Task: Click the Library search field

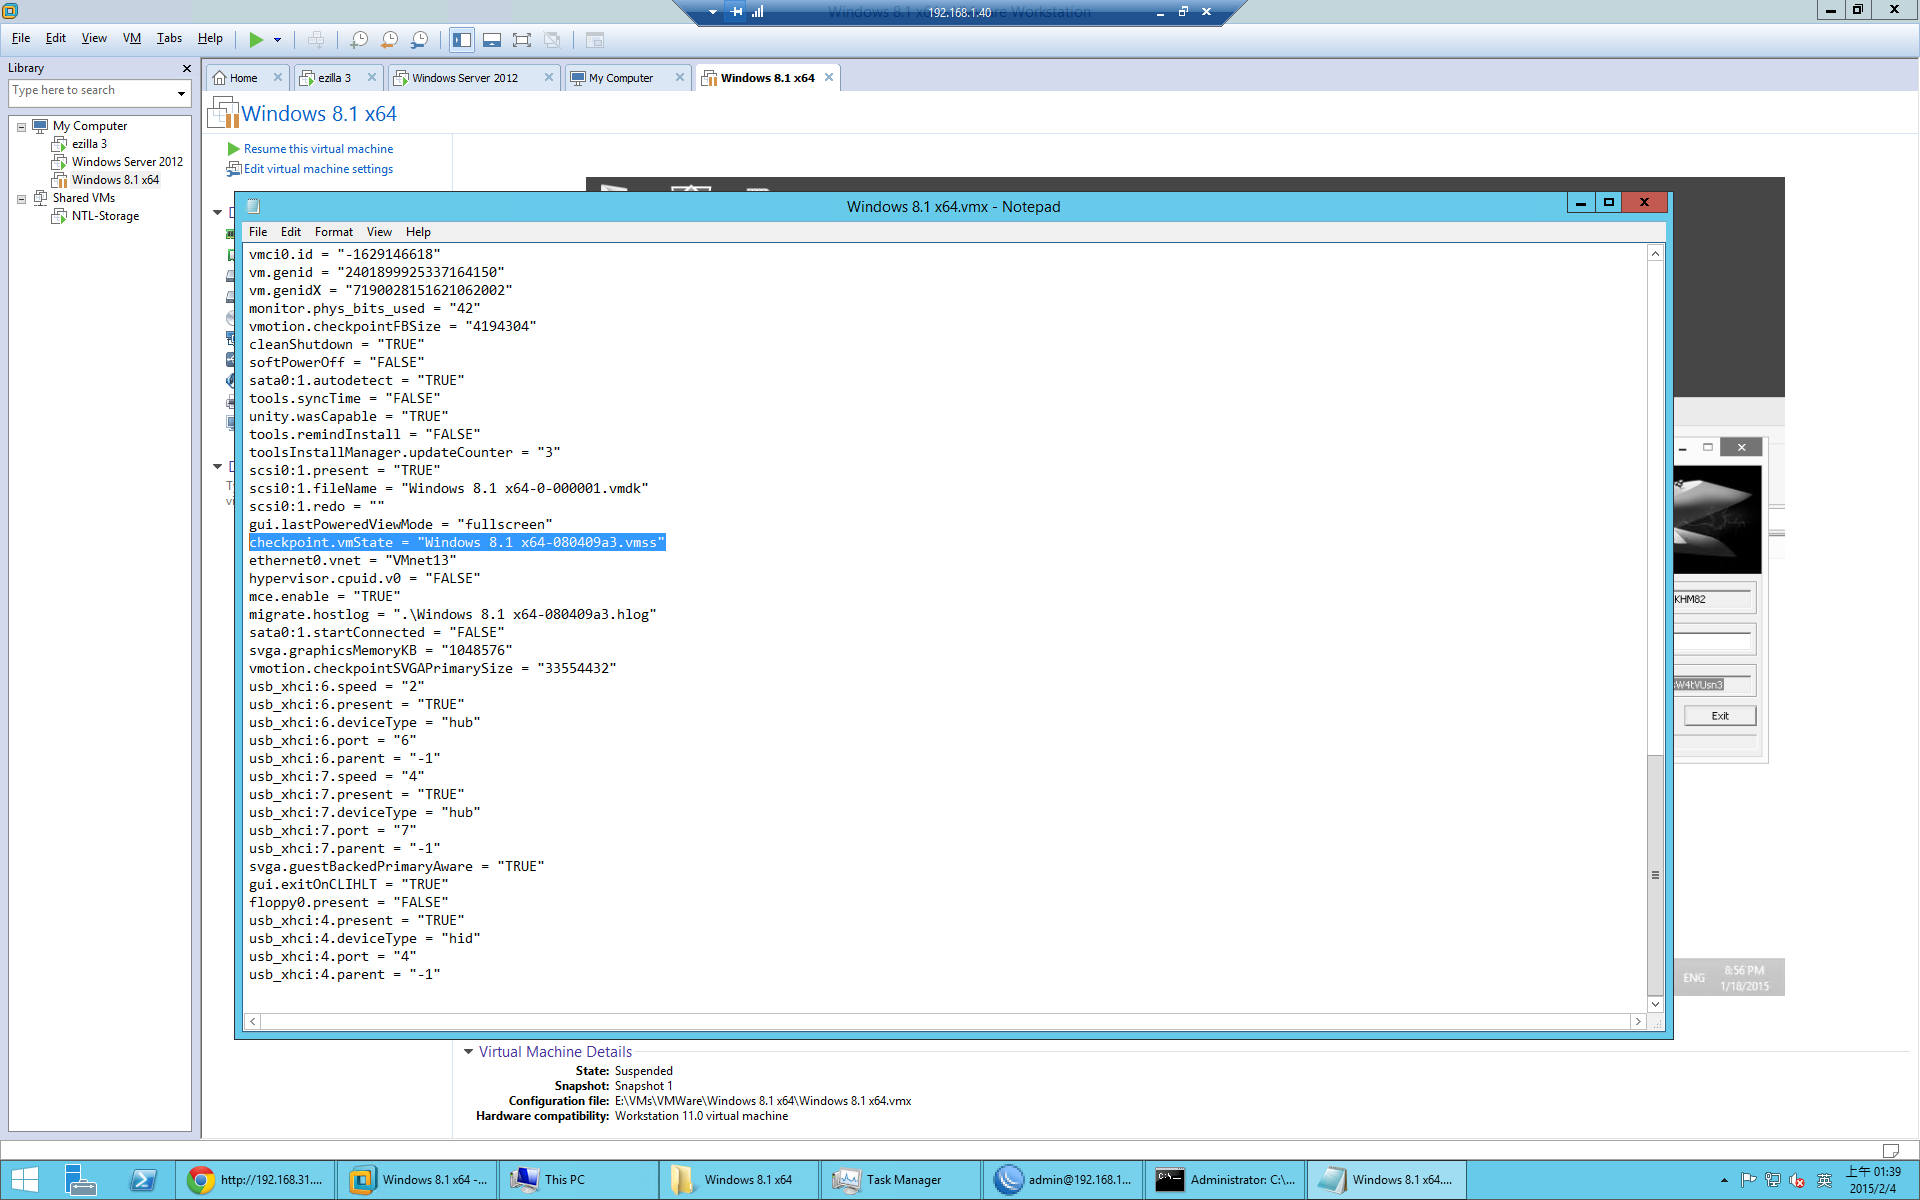Action: 90,91
